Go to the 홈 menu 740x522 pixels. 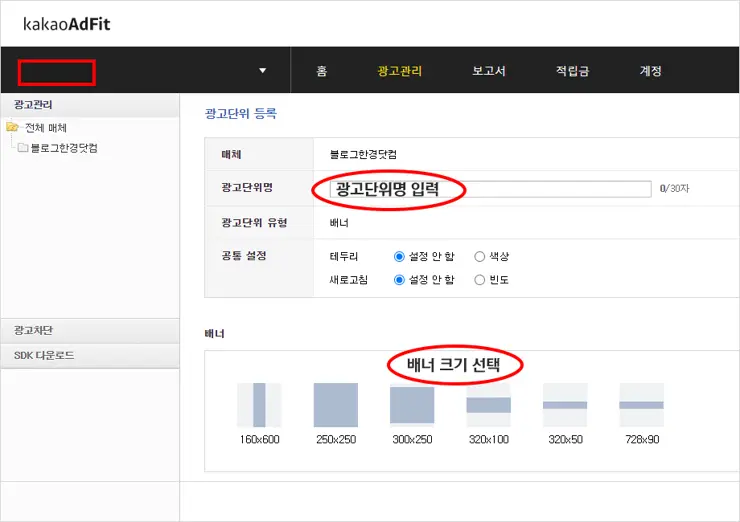pos(321,71)
